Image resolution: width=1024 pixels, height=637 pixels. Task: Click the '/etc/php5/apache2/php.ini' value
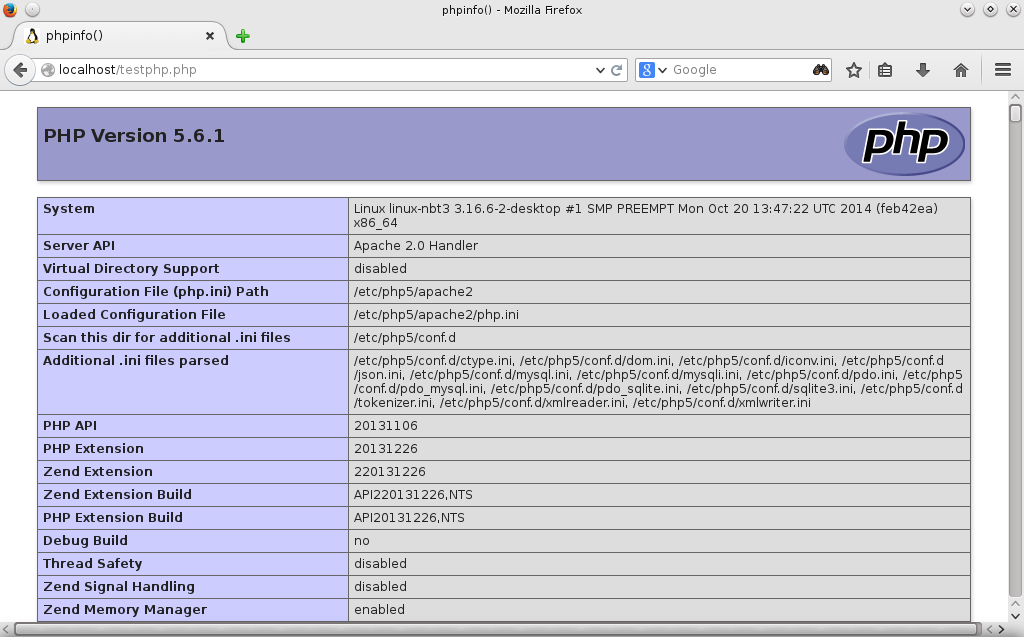tap(436, 315)
